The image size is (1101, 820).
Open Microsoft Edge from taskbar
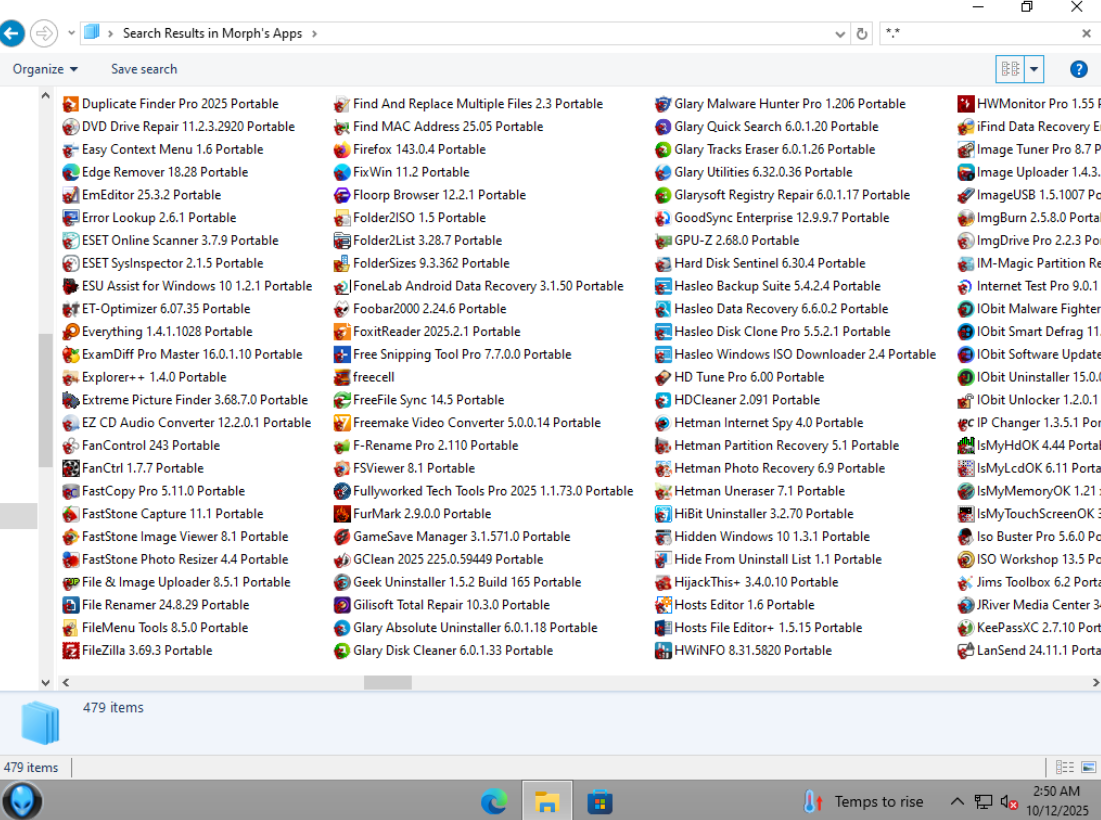494,801
